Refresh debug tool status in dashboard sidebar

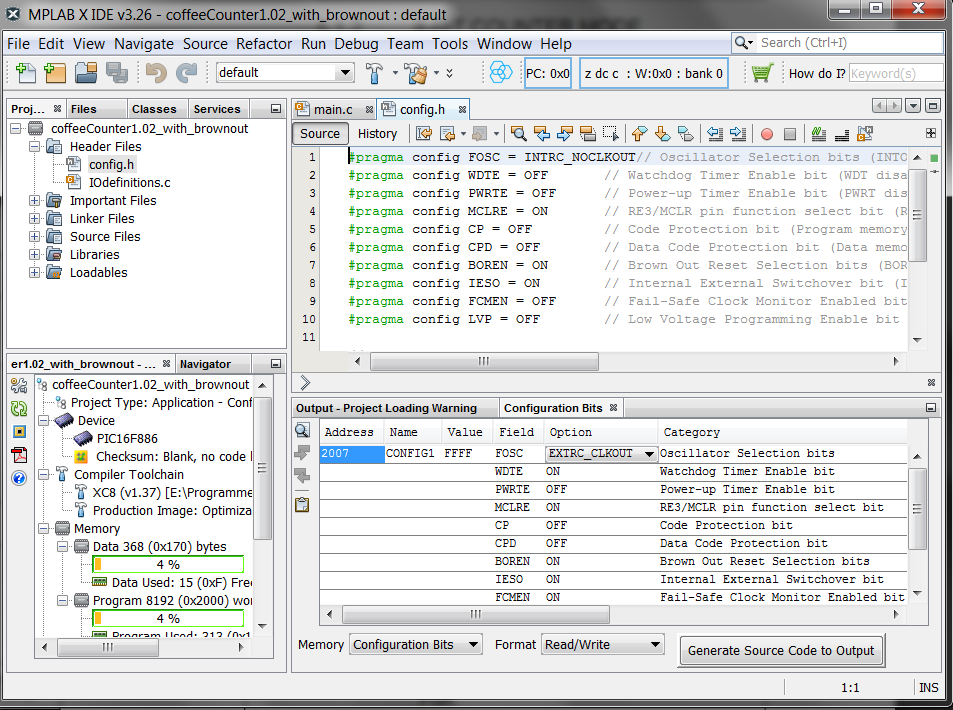coord(19,408)
